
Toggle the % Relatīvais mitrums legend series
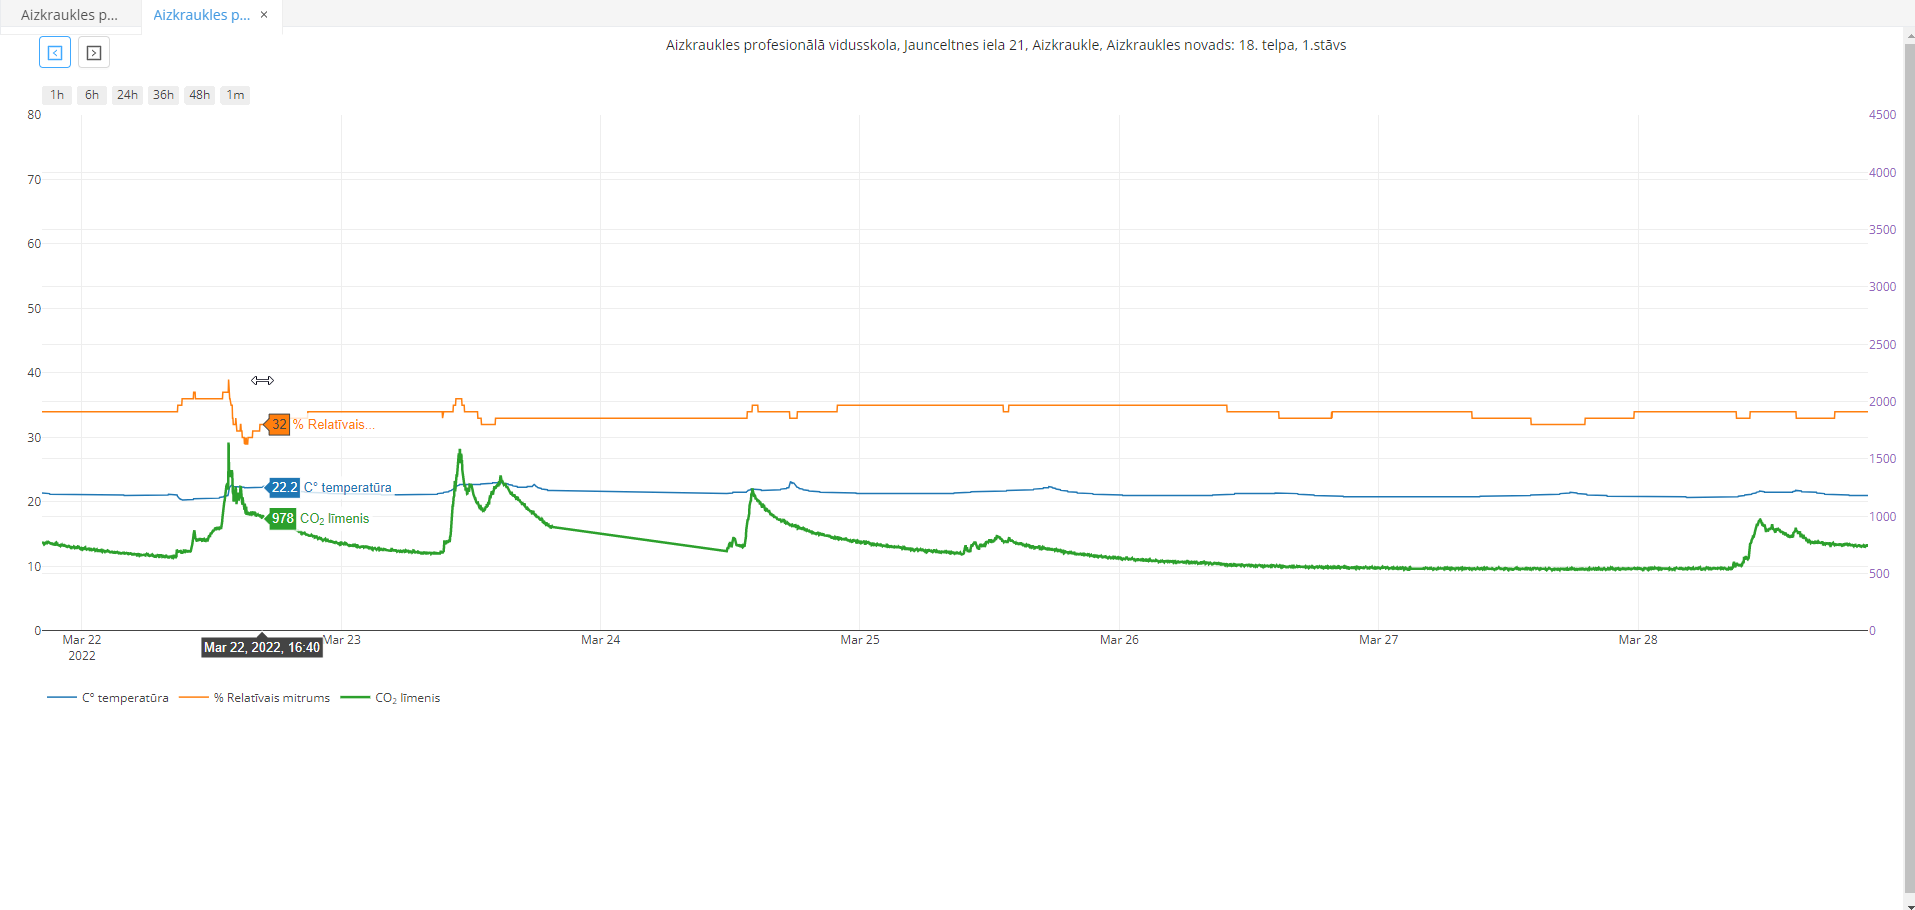[272, 697]
